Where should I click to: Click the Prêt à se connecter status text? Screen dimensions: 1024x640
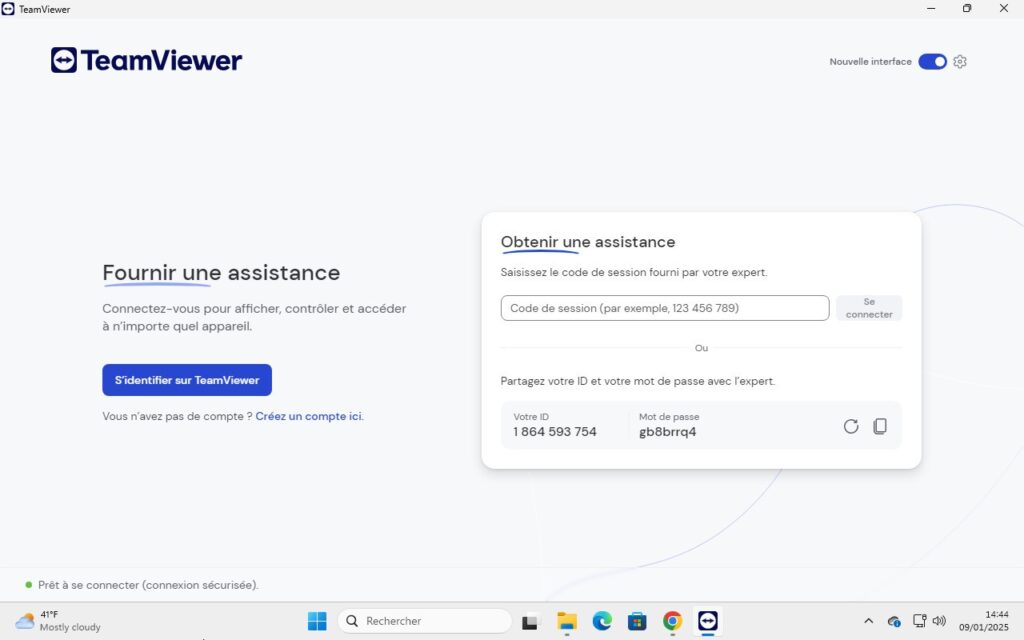point(148,585)
